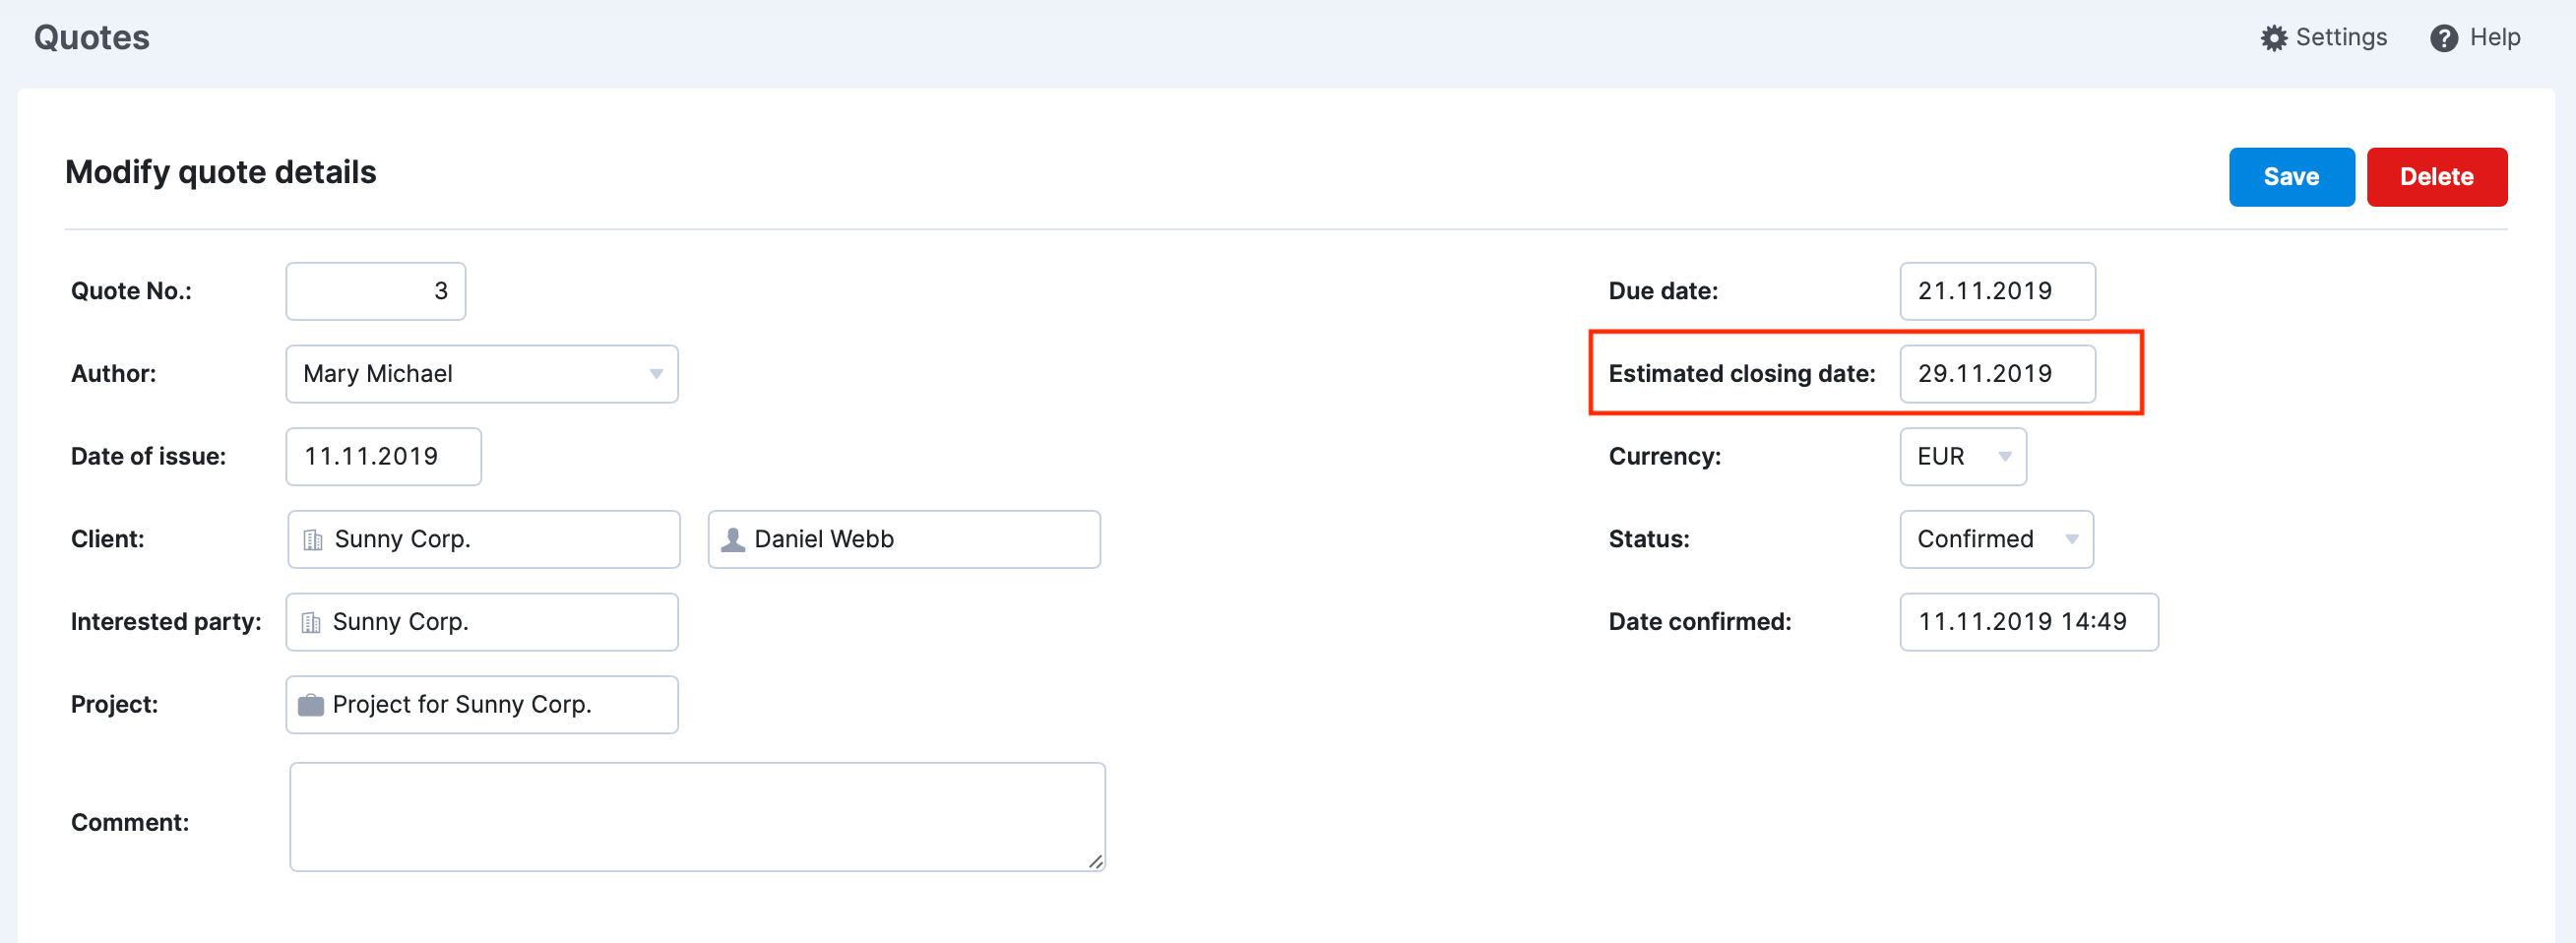Click inside the Comment text area

(697, 817)
